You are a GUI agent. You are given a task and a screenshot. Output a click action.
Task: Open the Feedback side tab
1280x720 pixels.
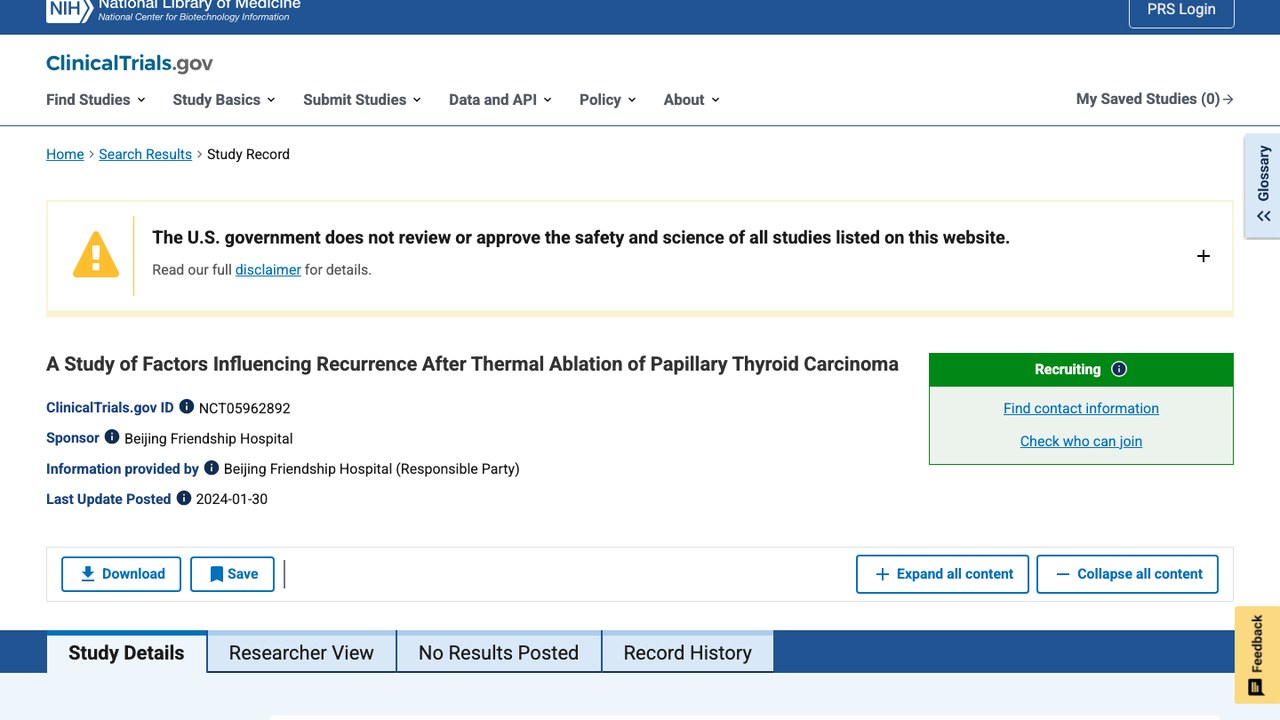[1257, 655]
